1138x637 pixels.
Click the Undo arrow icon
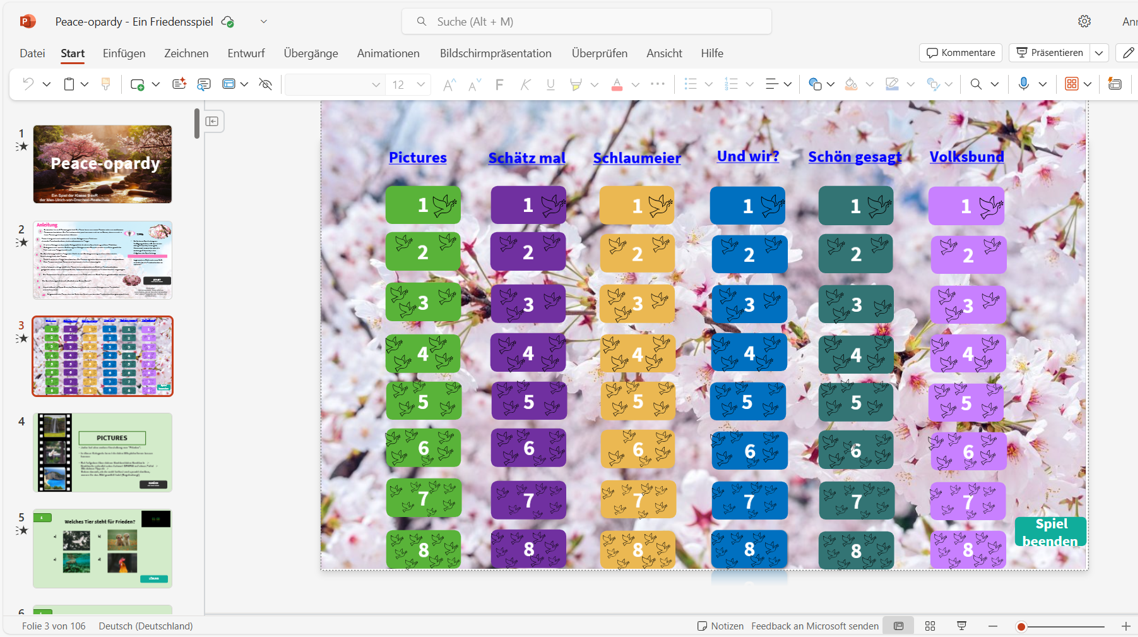click(28, 85)
